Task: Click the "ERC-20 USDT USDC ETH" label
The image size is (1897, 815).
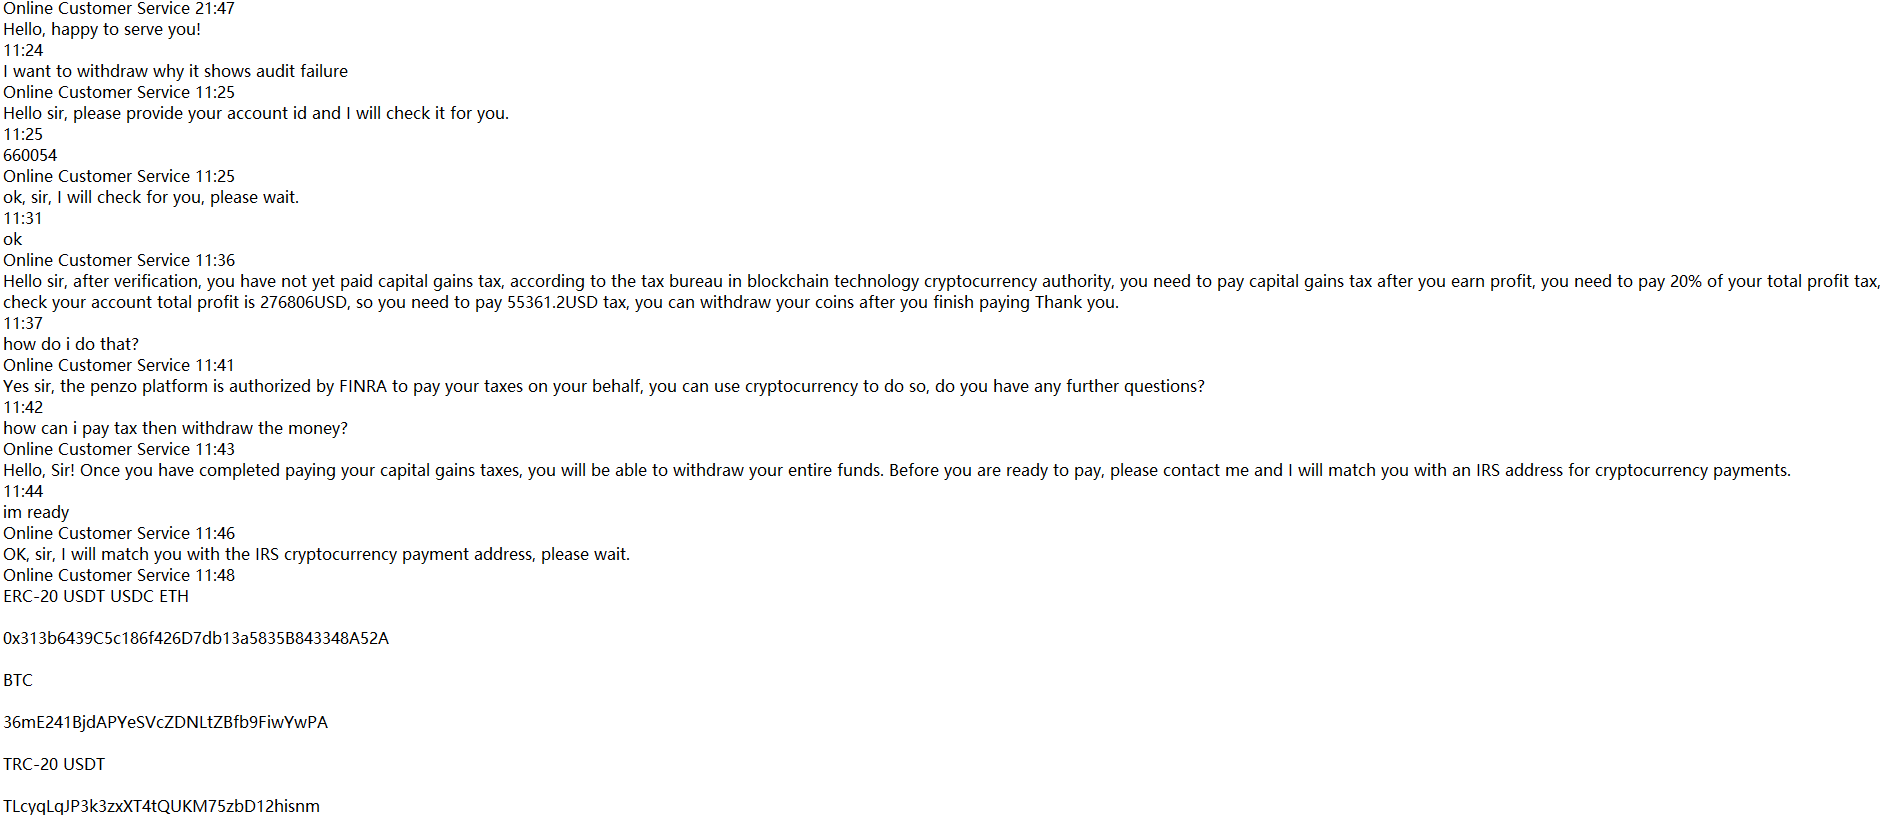Action: coord(95,596)
